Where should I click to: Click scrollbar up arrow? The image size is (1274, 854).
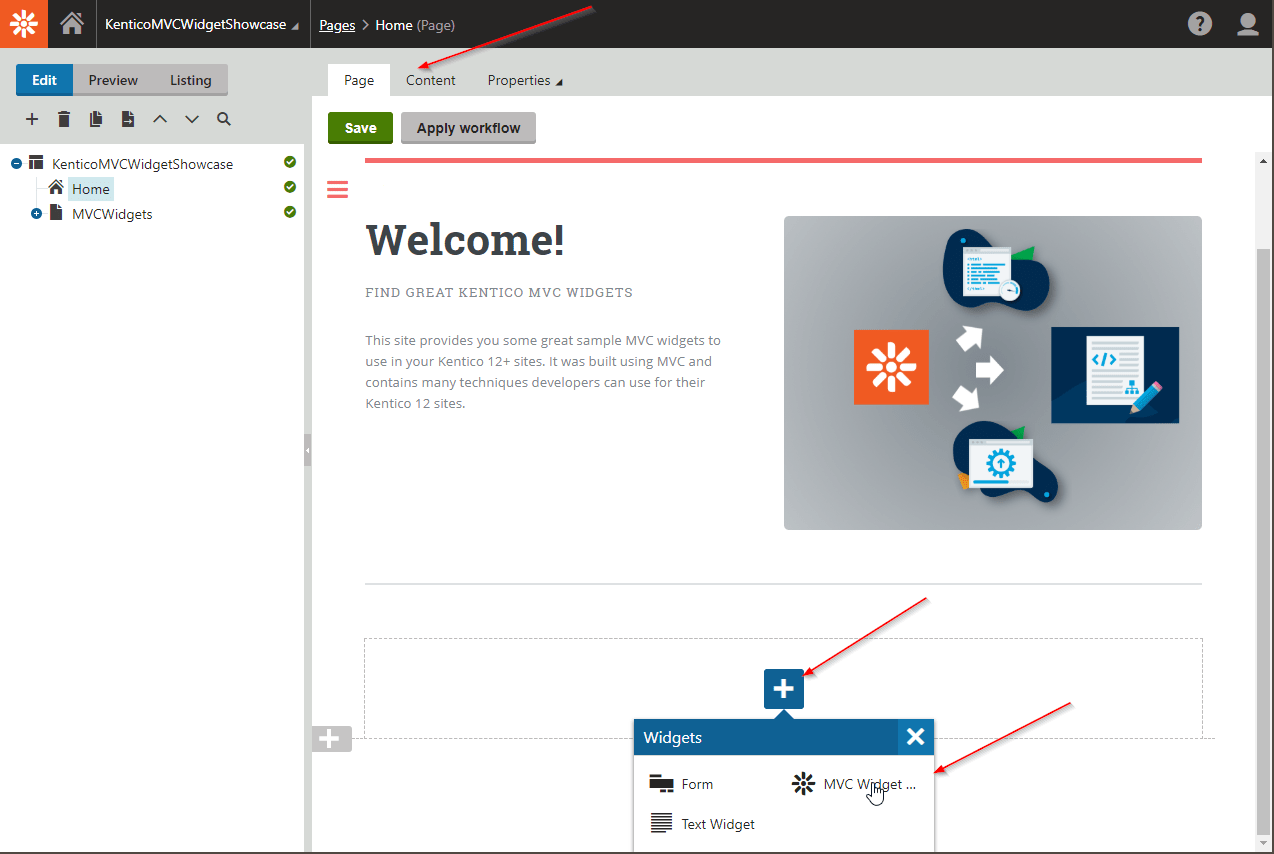tap(1264, 160)
